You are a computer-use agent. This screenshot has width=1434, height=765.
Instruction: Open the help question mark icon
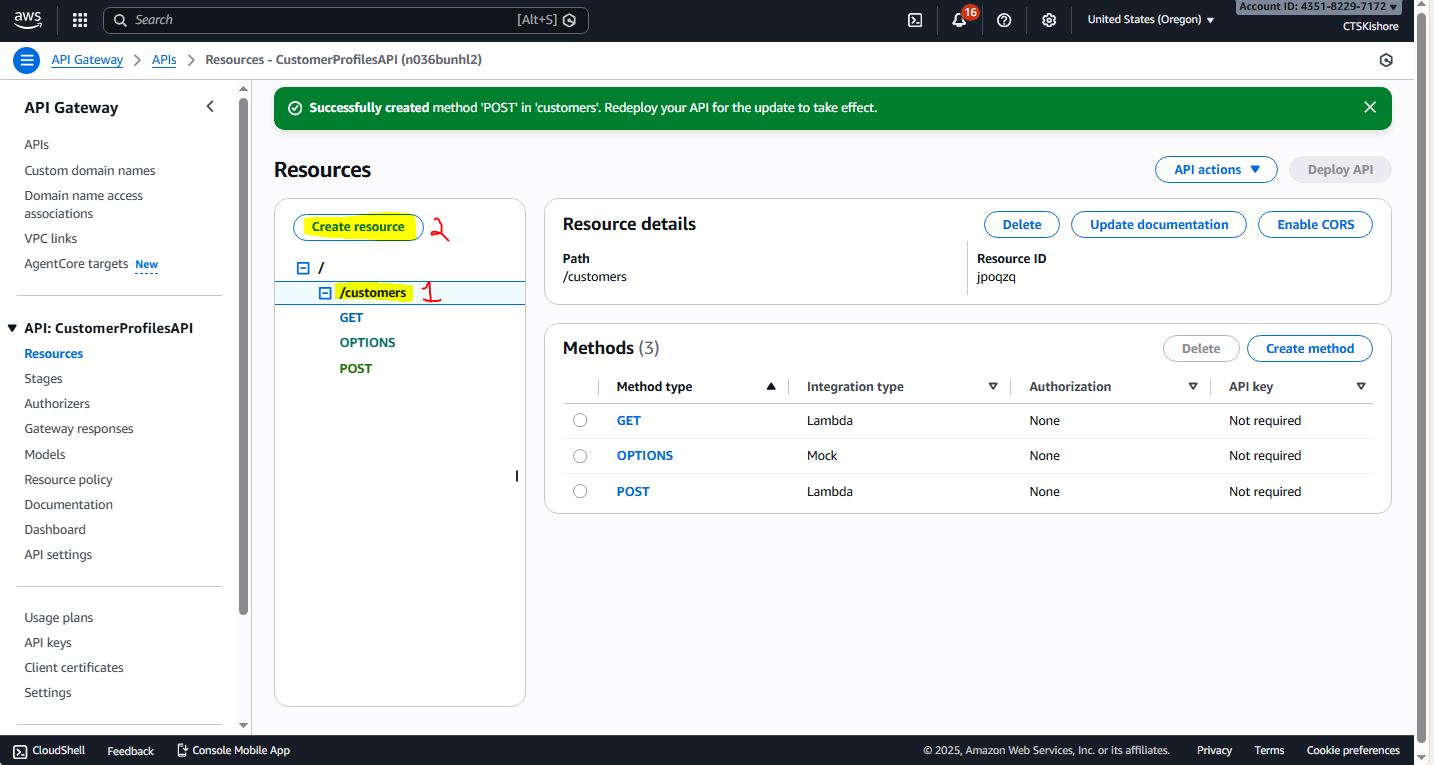(x=1004, y=20)
